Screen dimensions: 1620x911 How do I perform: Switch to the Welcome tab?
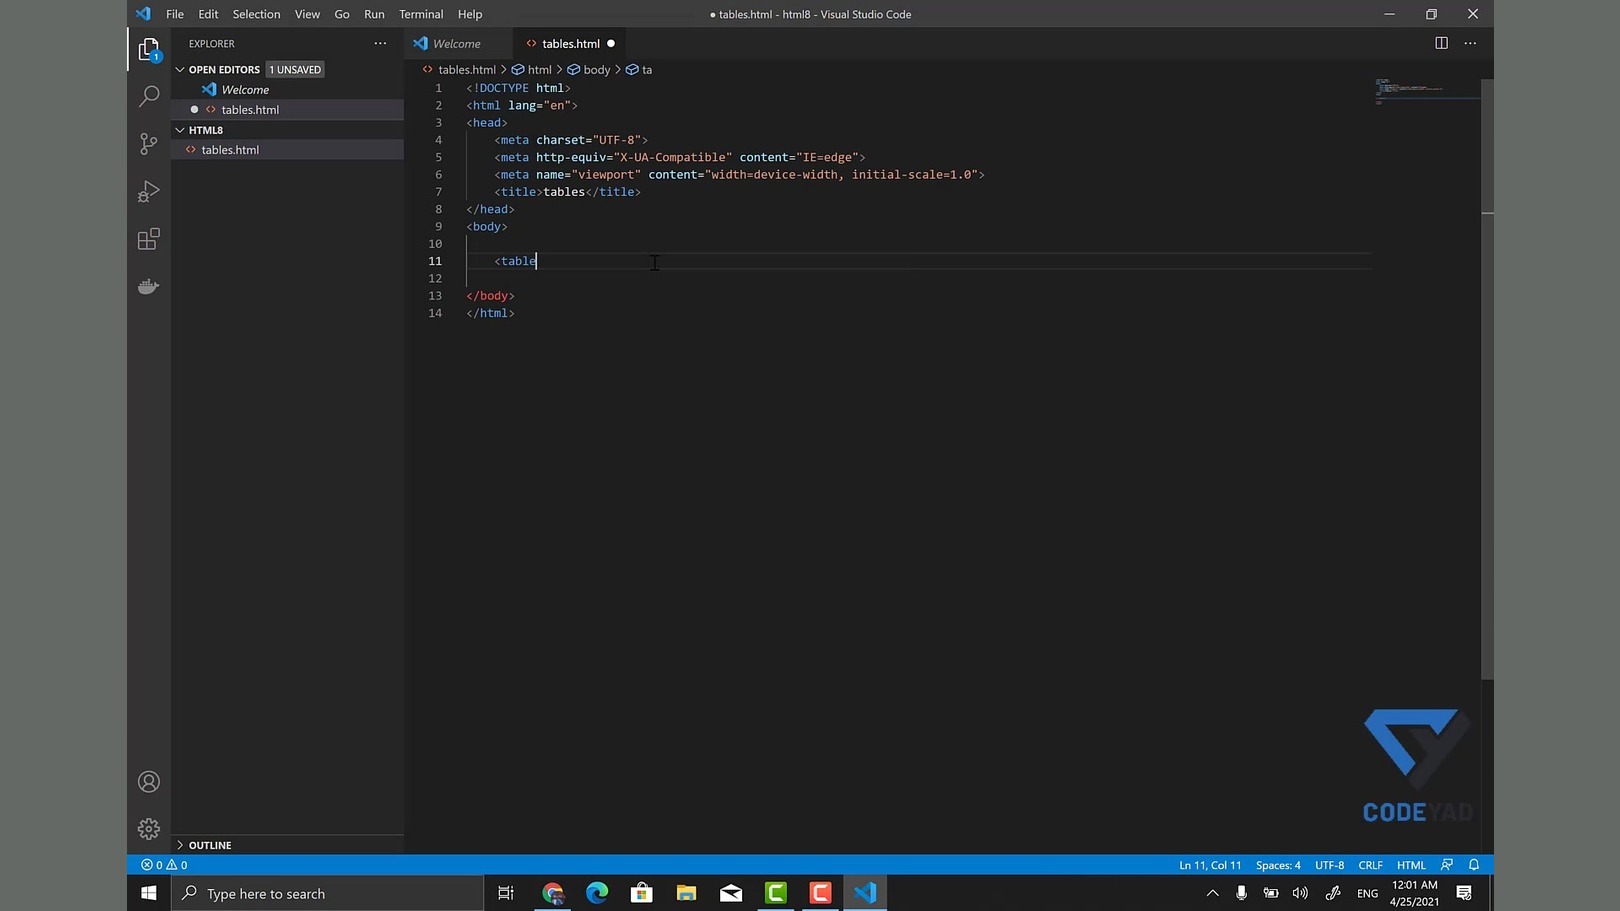(x=456, y=44)
